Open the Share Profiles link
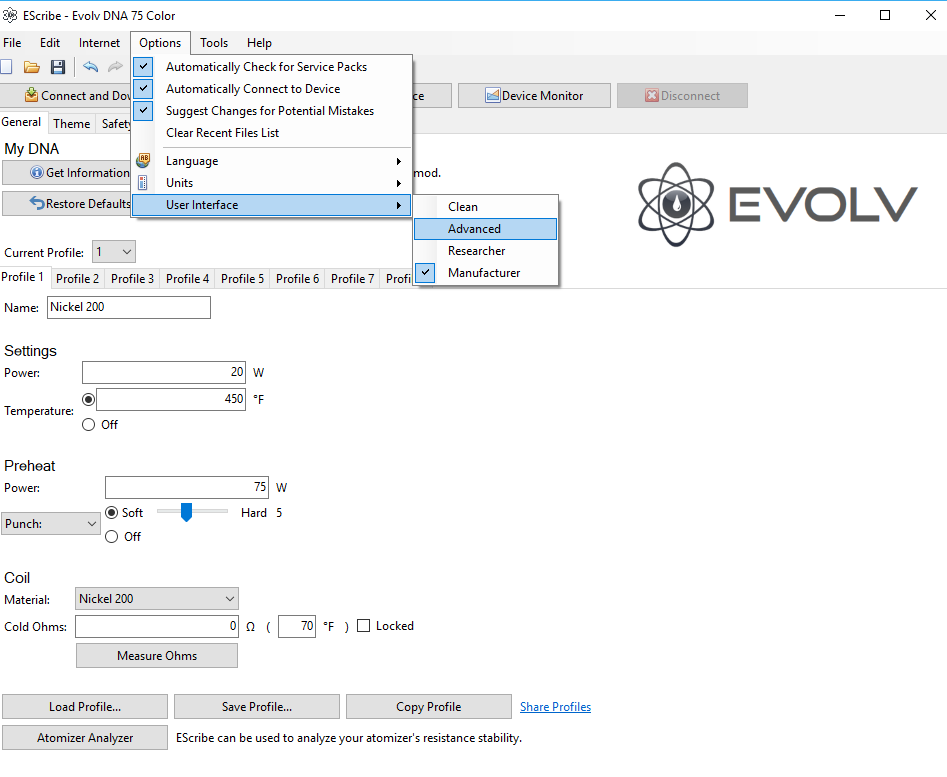This screenshot has height=777, width=947. point(555,707)
